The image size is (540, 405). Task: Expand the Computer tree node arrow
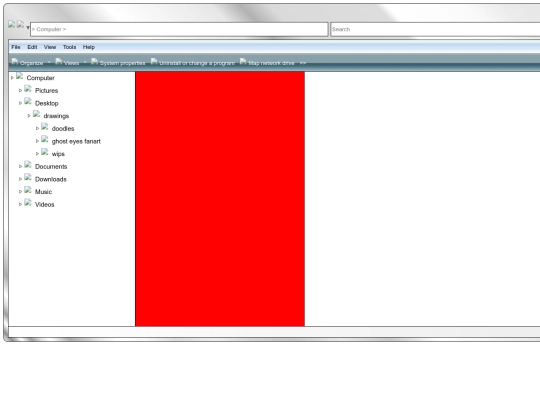pyautogui.click(x=12, y=78)
